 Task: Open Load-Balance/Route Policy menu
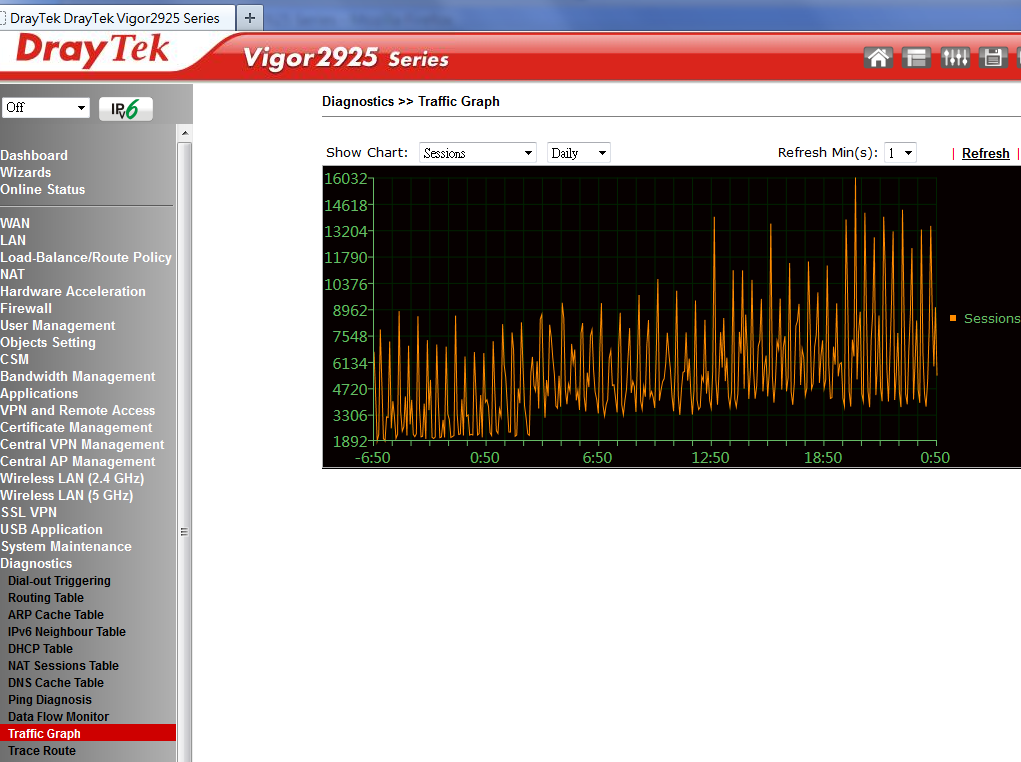pyautogui.click(x=86, y=257)
